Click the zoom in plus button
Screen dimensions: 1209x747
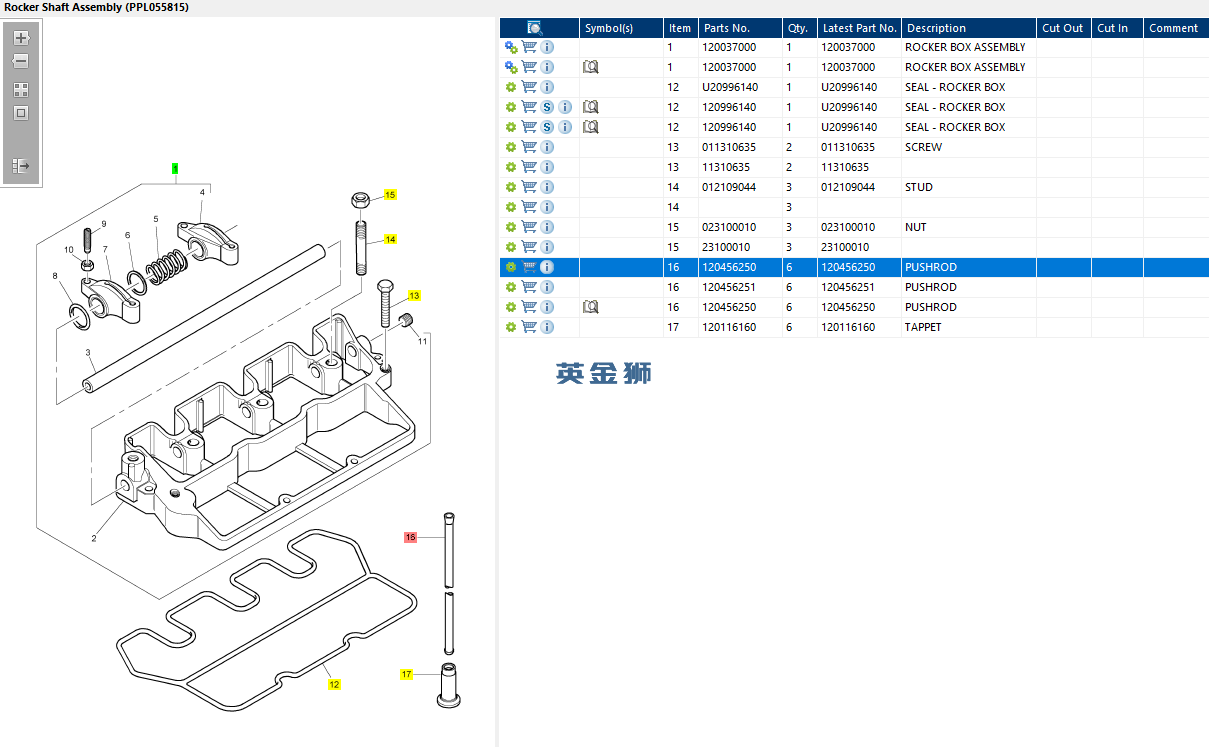(21, 38)
